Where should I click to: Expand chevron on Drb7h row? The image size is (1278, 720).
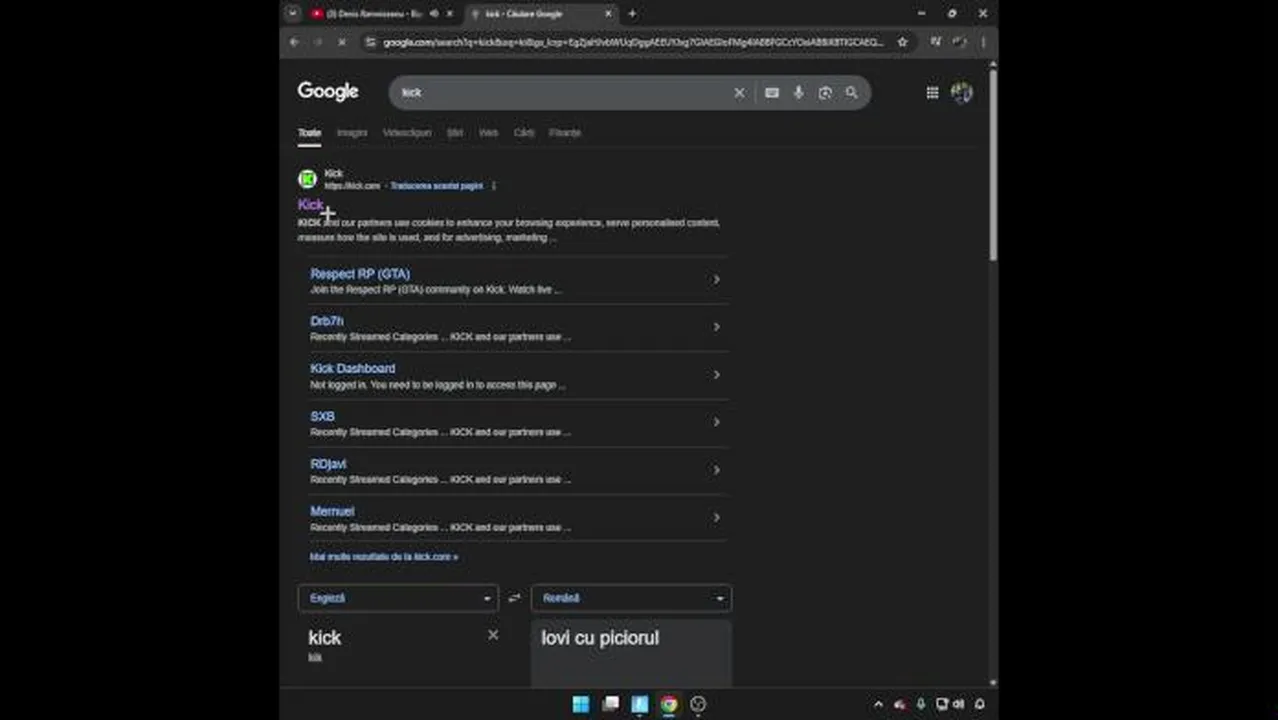point(716,327)
